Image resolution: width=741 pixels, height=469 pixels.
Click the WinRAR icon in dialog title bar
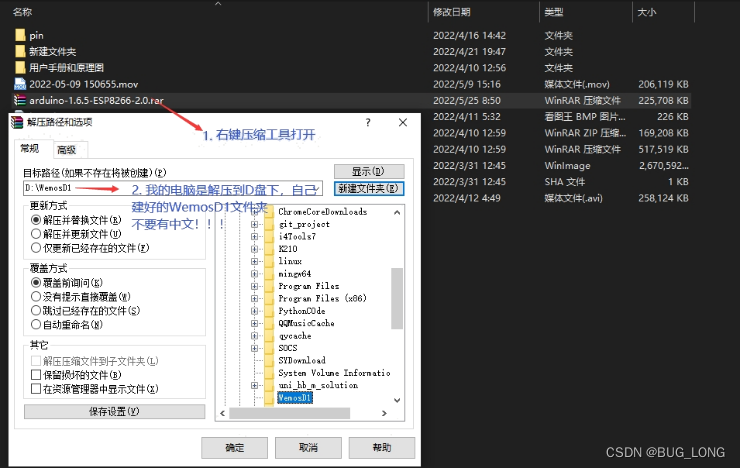17,122
